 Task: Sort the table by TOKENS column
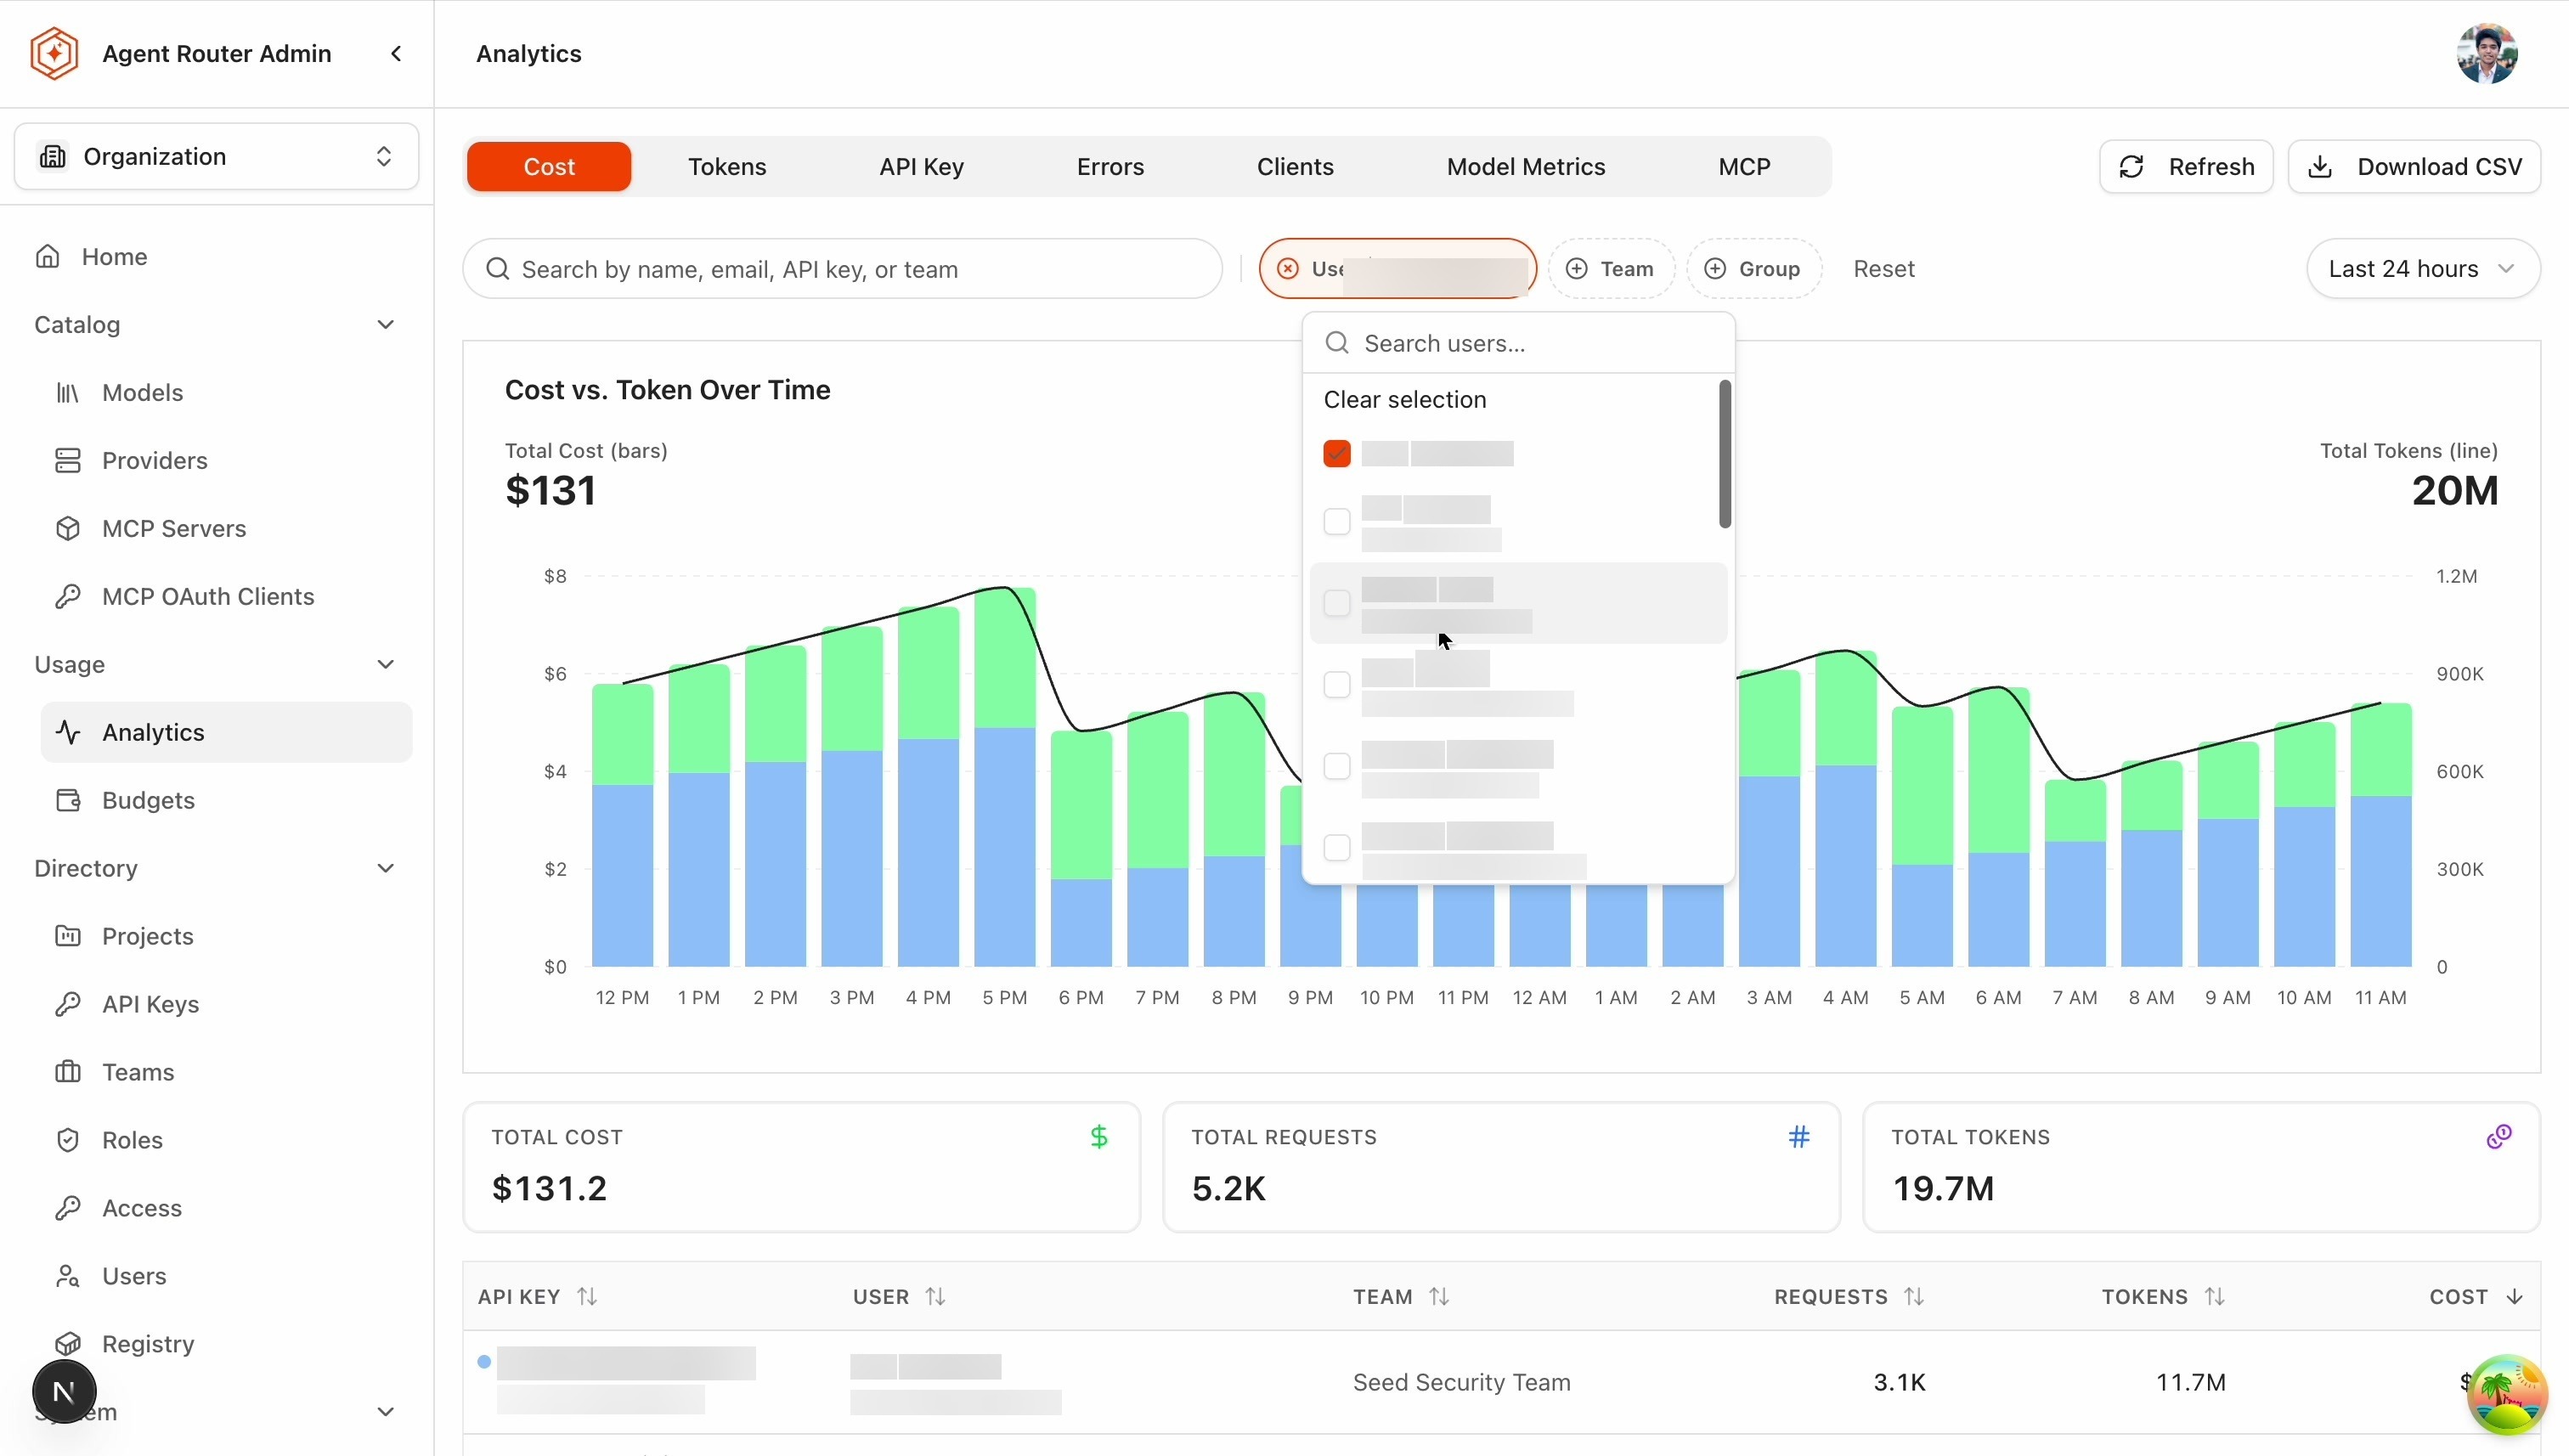click(2162, 1296)
